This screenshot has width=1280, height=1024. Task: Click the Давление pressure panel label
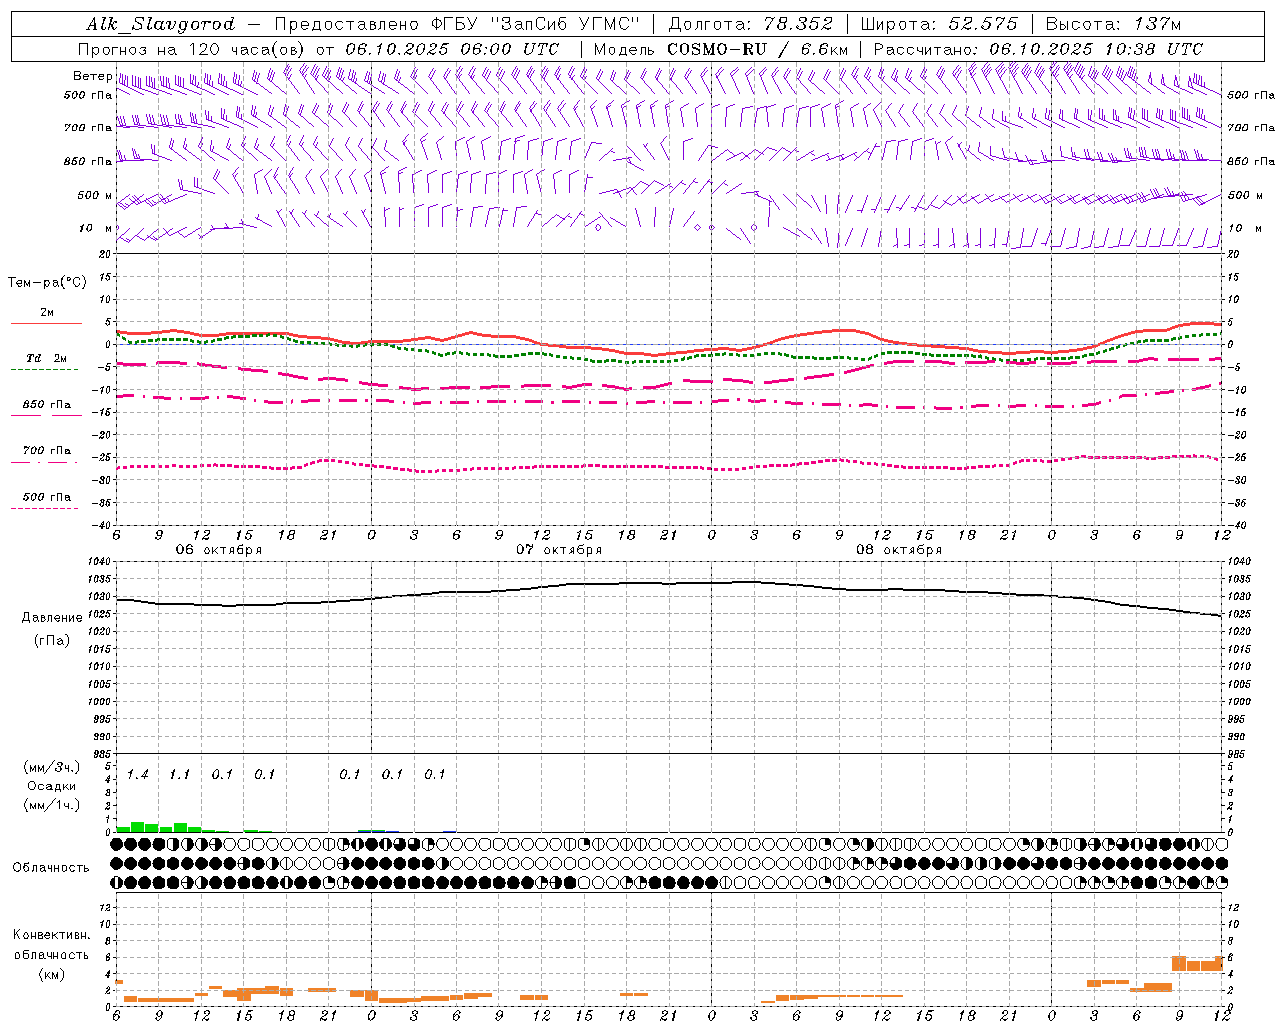pos(52,618)
